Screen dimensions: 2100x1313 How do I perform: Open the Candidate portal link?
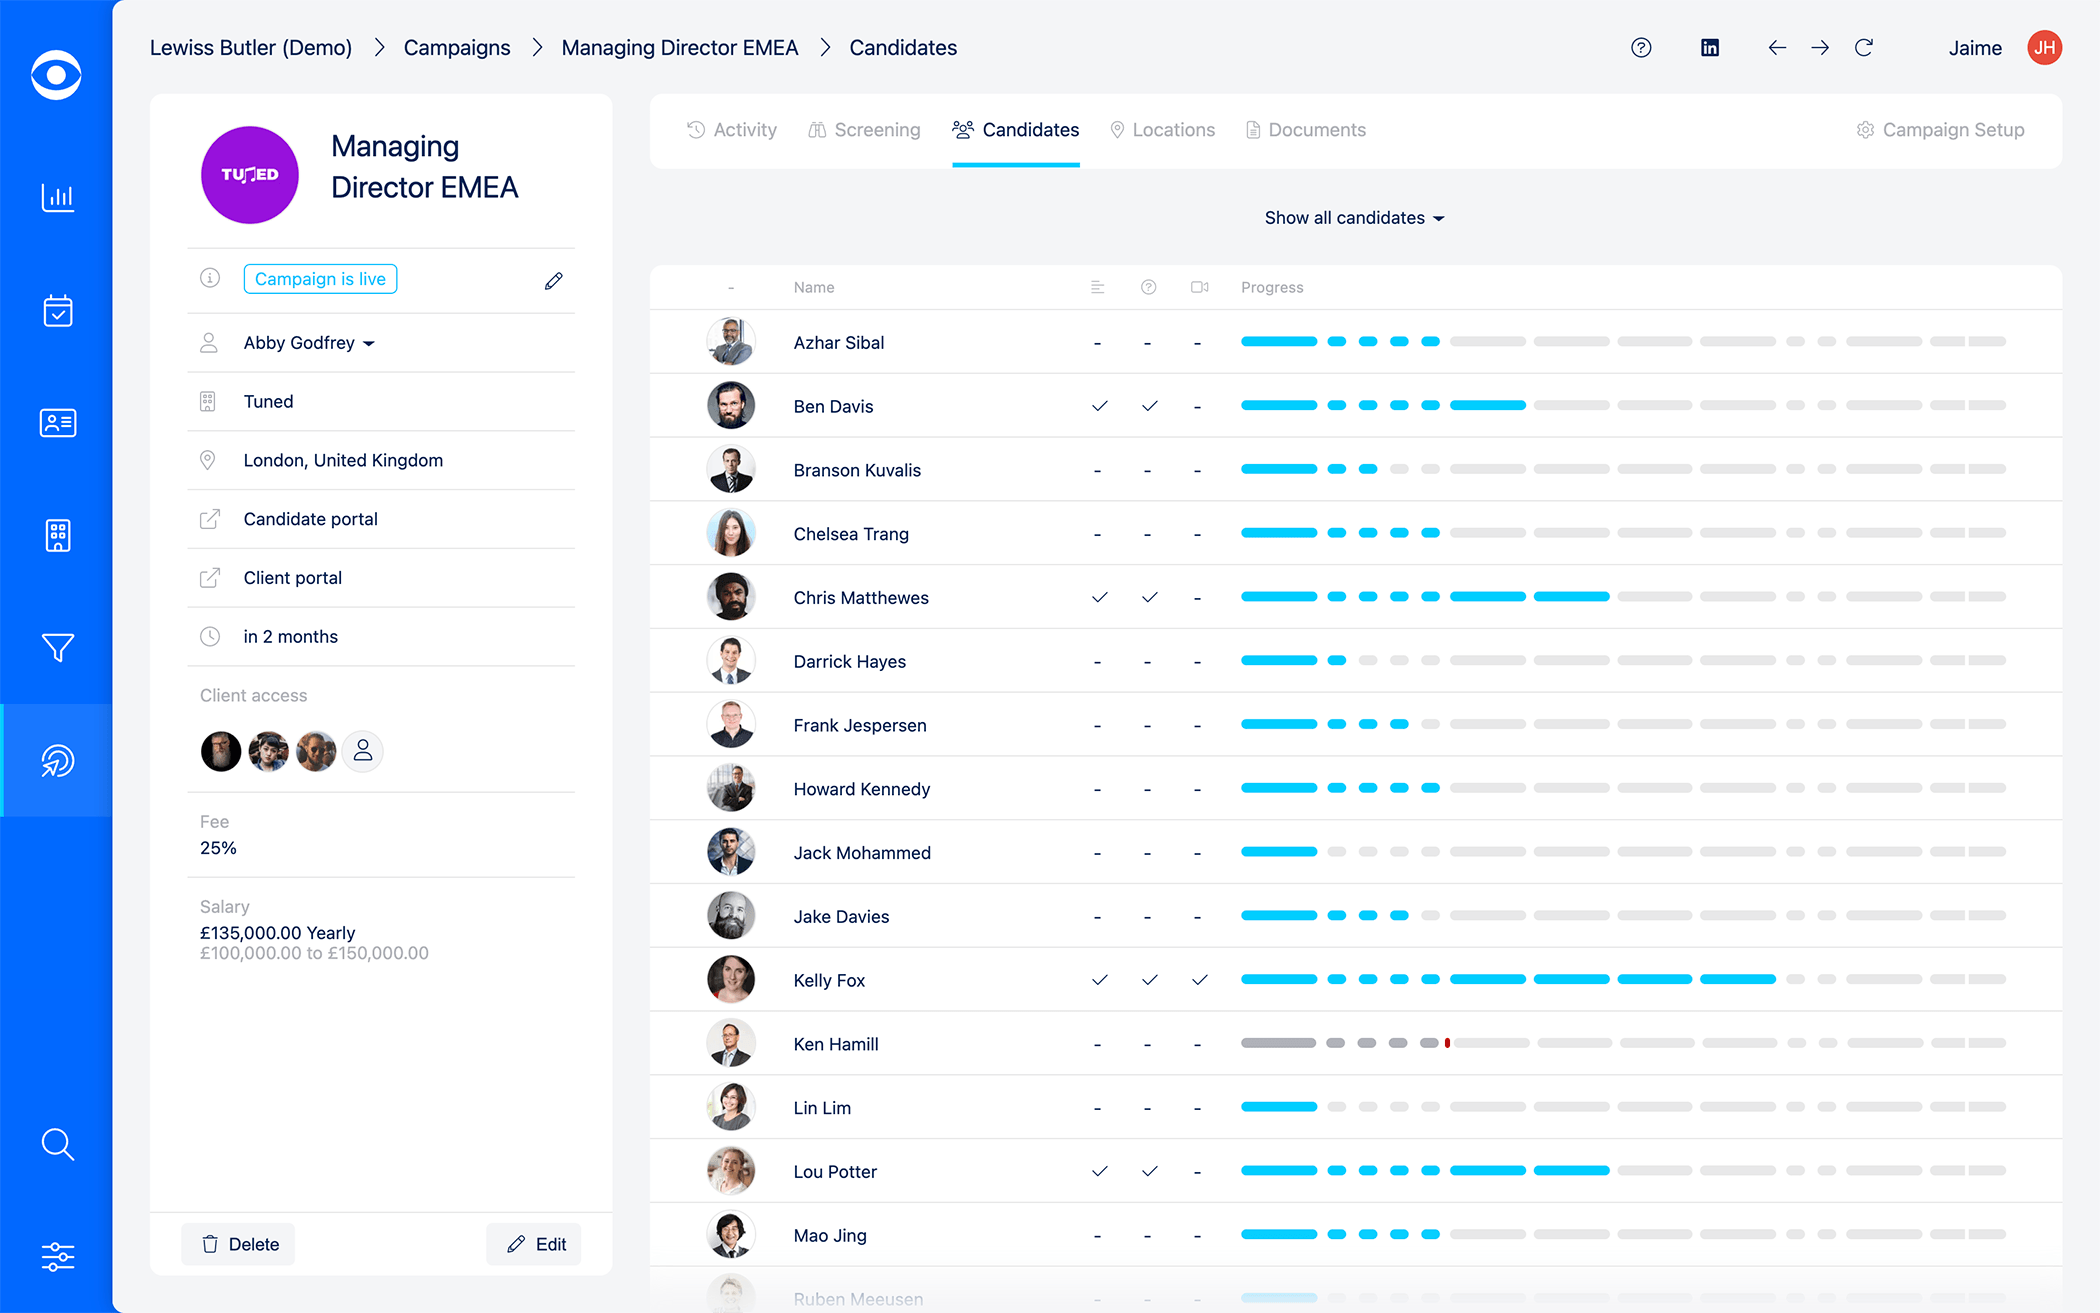click(x=310, y=519)
